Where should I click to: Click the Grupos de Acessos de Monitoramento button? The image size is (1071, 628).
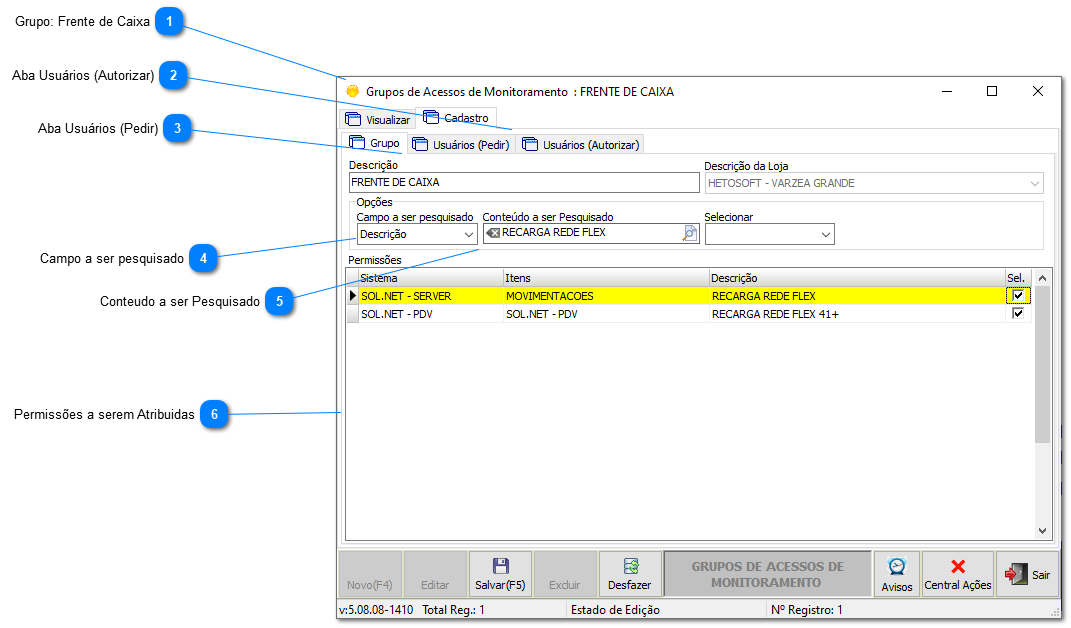(x=767, y=575)
